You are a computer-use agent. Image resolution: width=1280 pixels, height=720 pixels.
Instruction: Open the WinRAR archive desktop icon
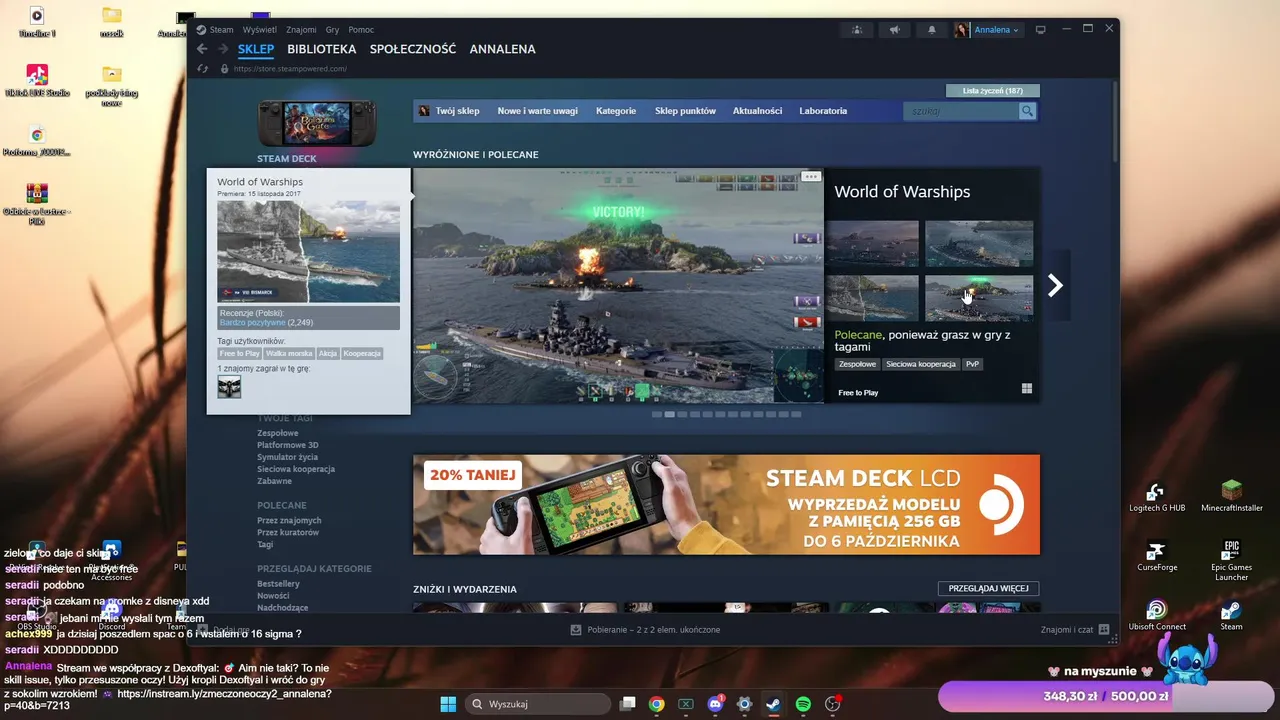[36, 205]
